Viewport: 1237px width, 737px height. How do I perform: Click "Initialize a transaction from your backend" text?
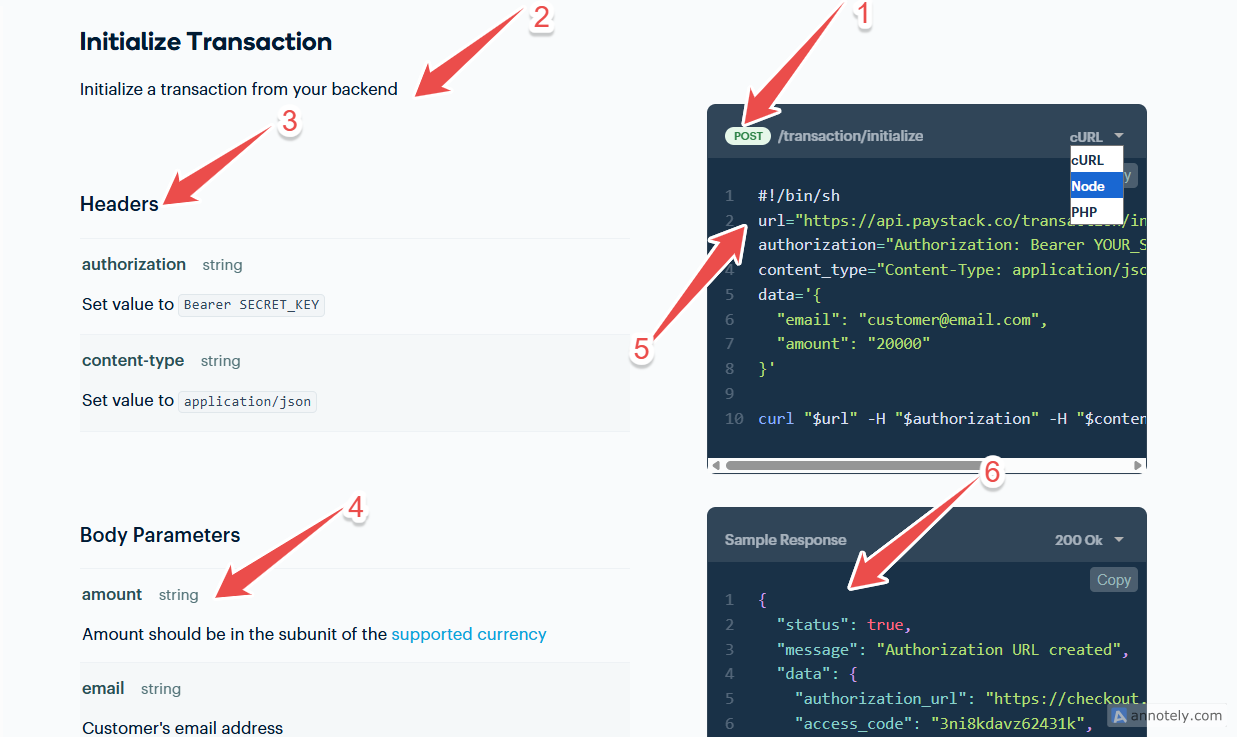coord(239,89)
